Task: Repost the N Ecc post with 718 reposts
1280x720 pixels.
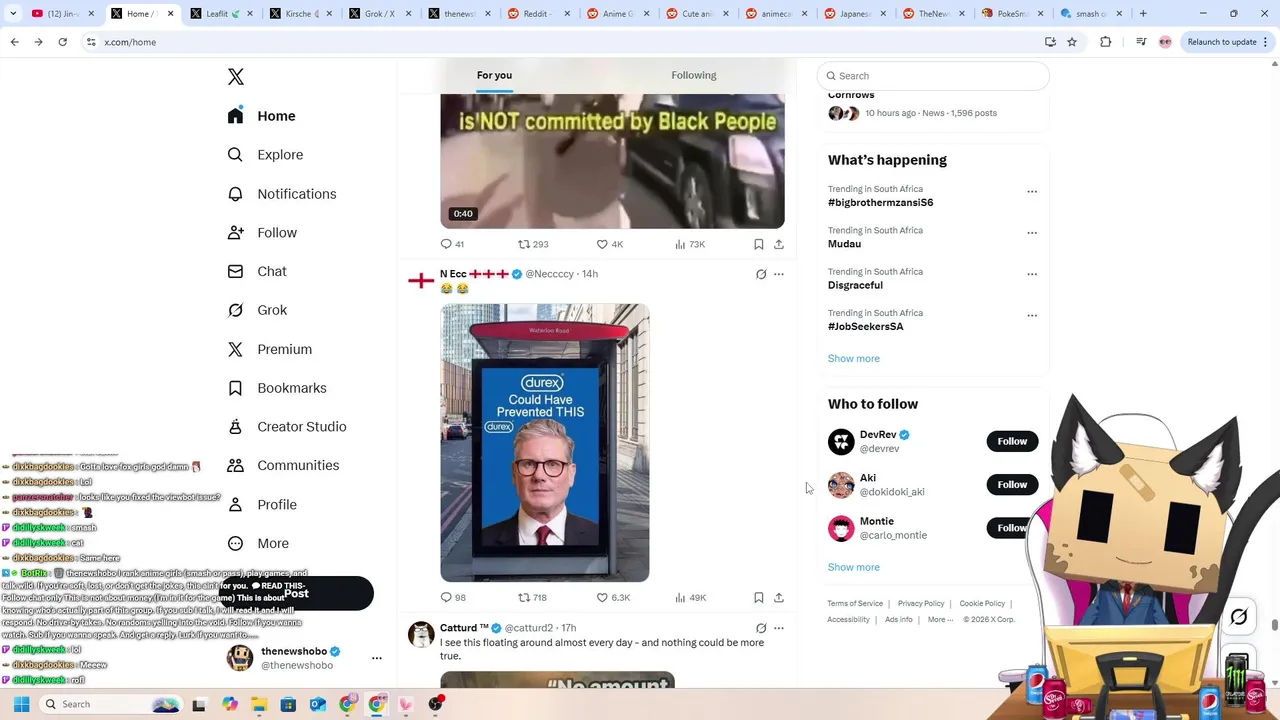Action: click(532, 598)
